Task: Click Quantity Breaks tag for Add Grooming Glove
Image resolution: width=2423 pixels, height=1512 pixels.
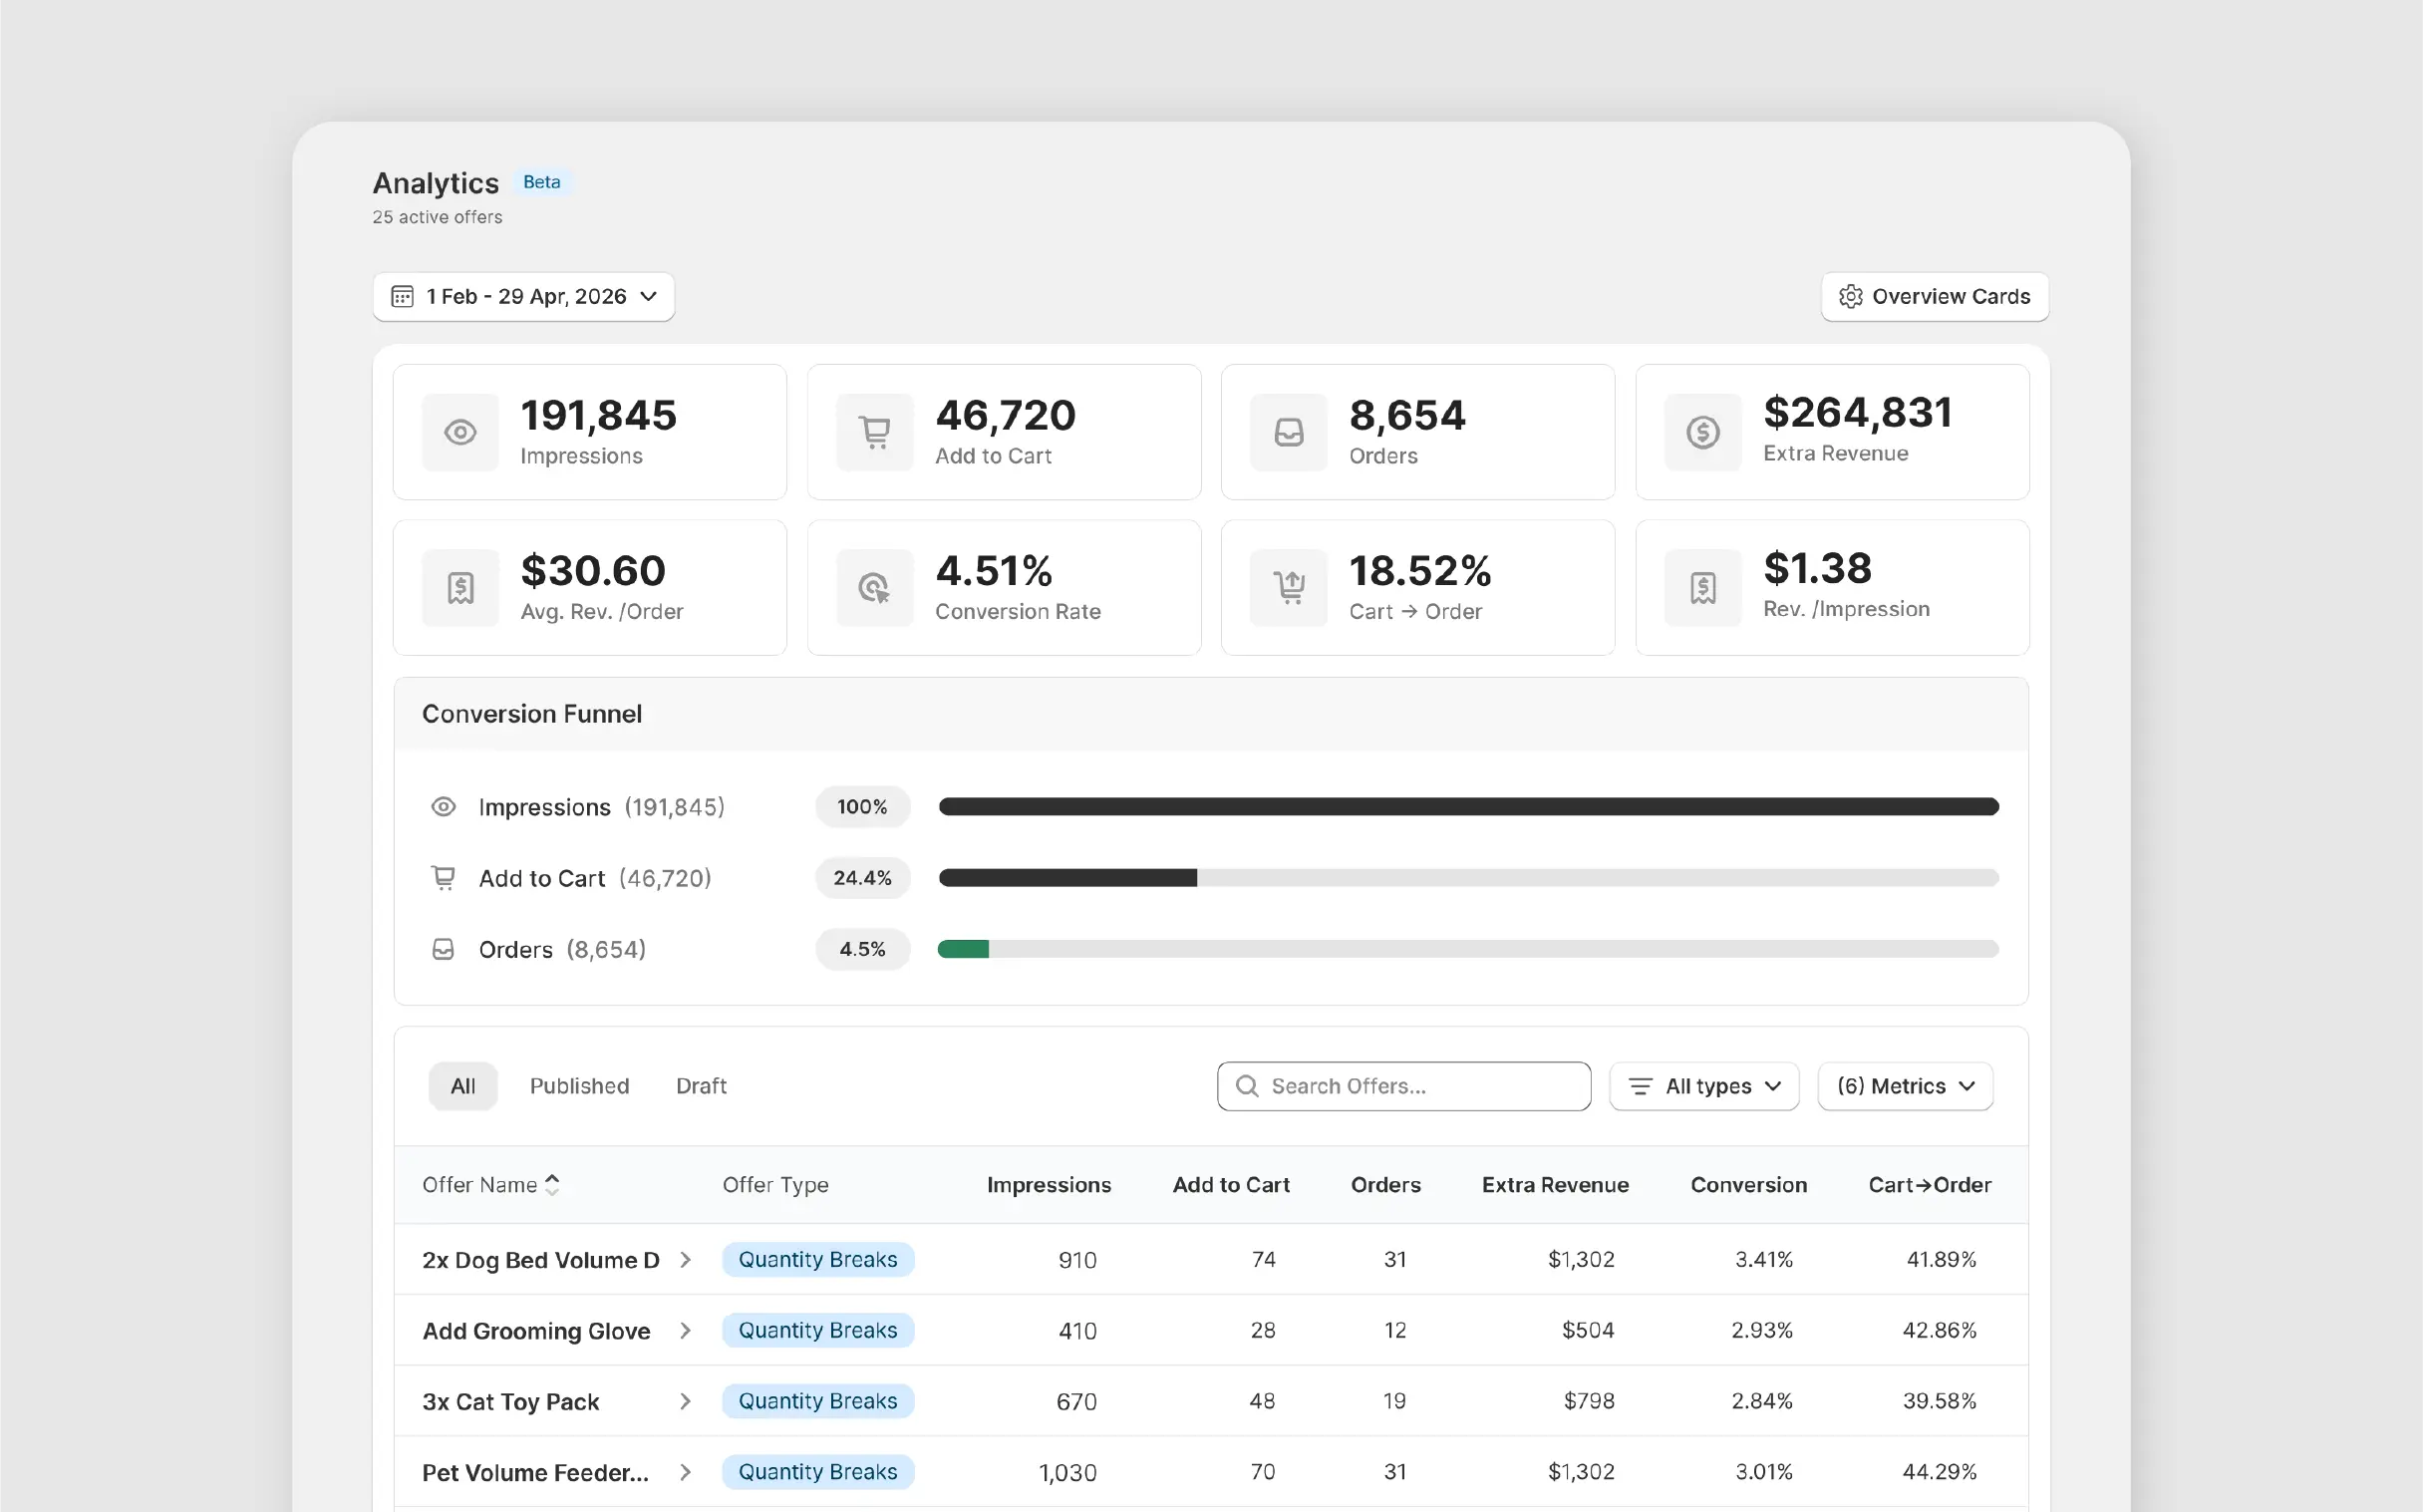Action: [x=818, y=1331]
